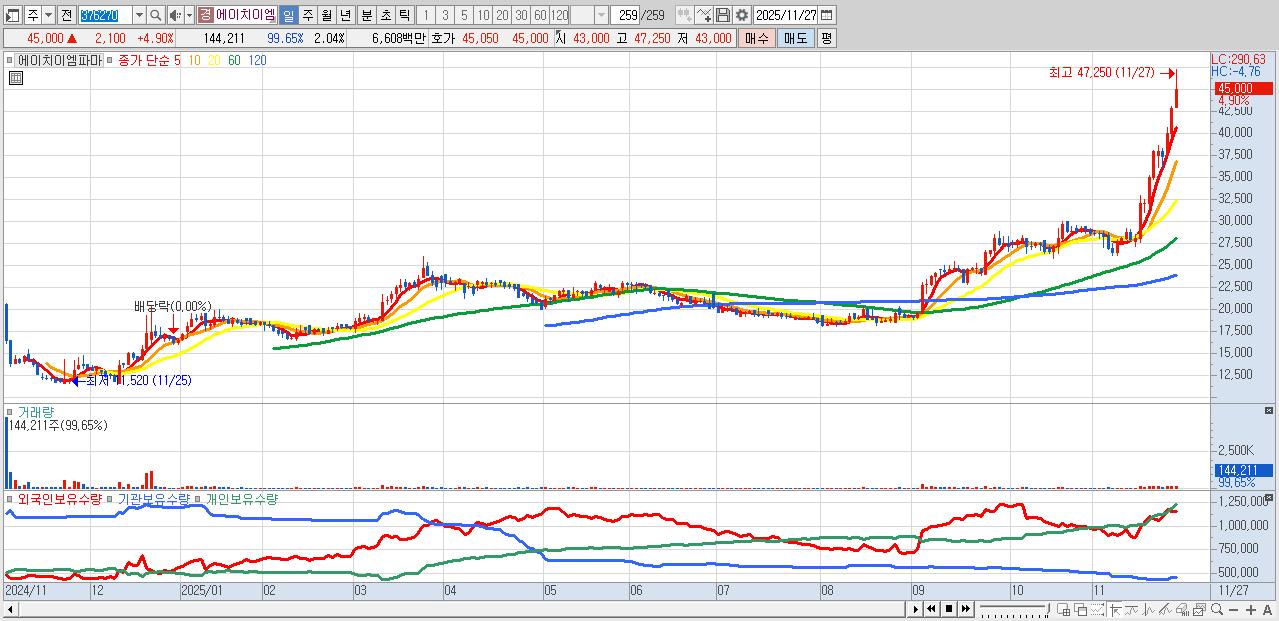Click the save floppy disk icon
The width and height of the screenshot is (1279, 621).
(x=722, y=15)
